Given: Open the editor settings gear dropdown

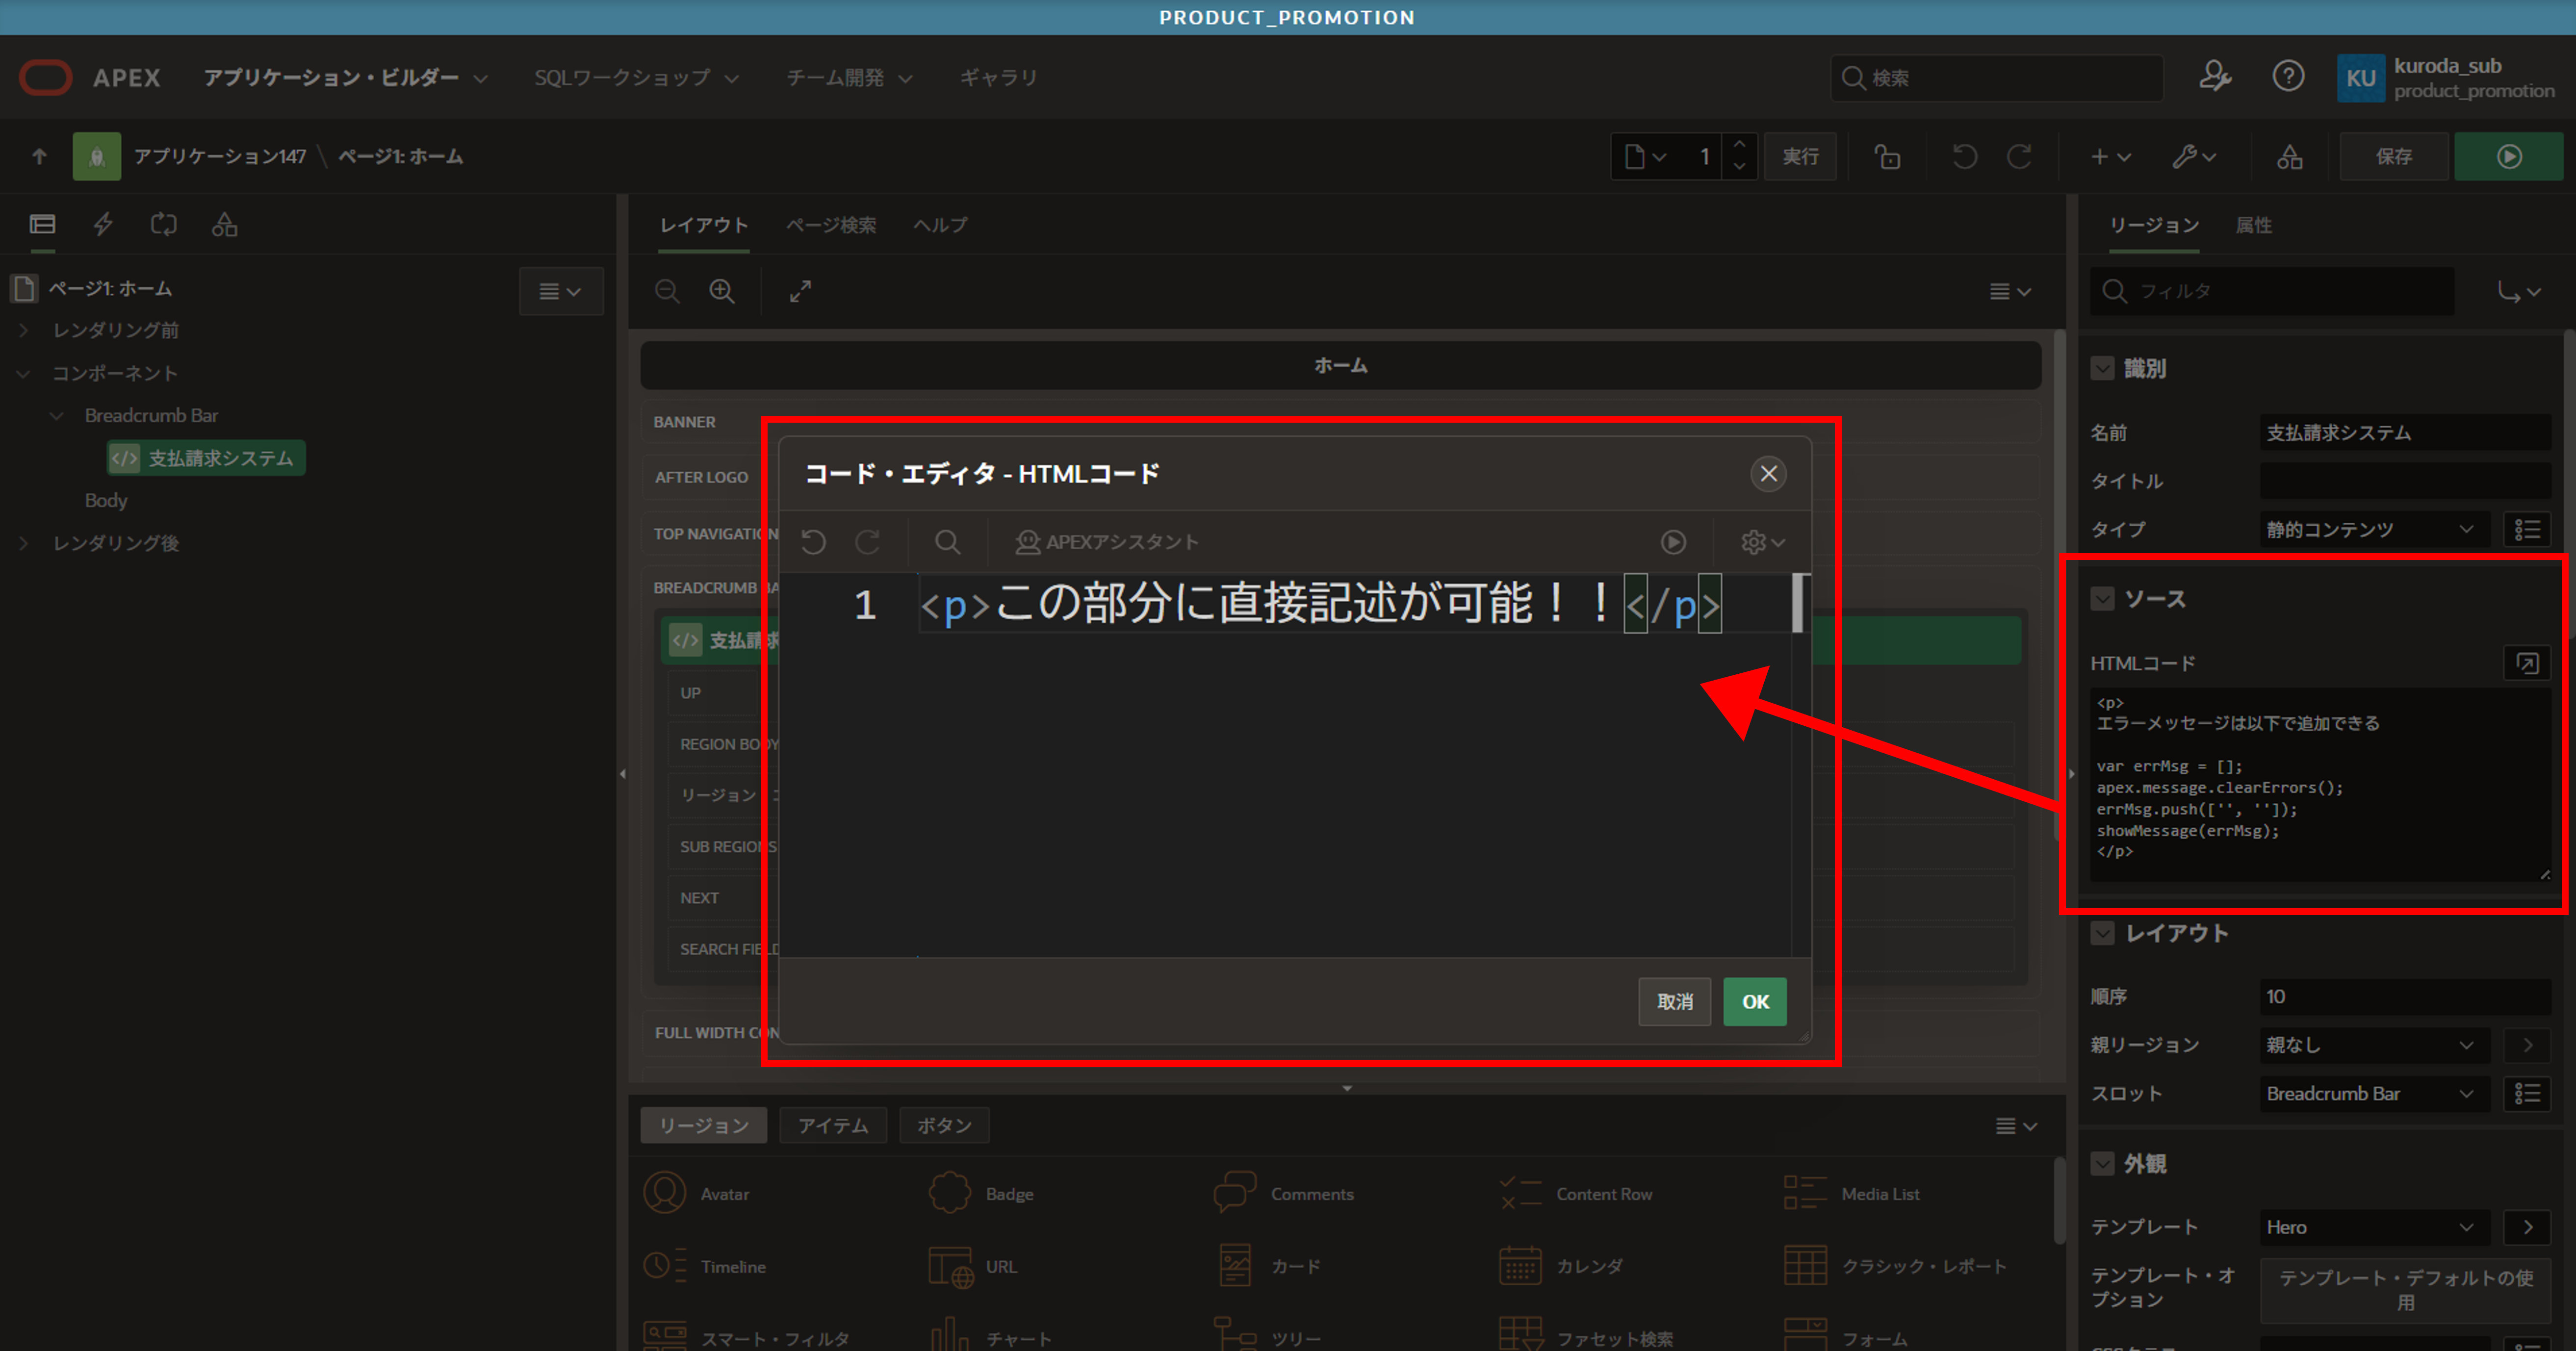Looking at the screenshot, I should tap(1762, 542).
